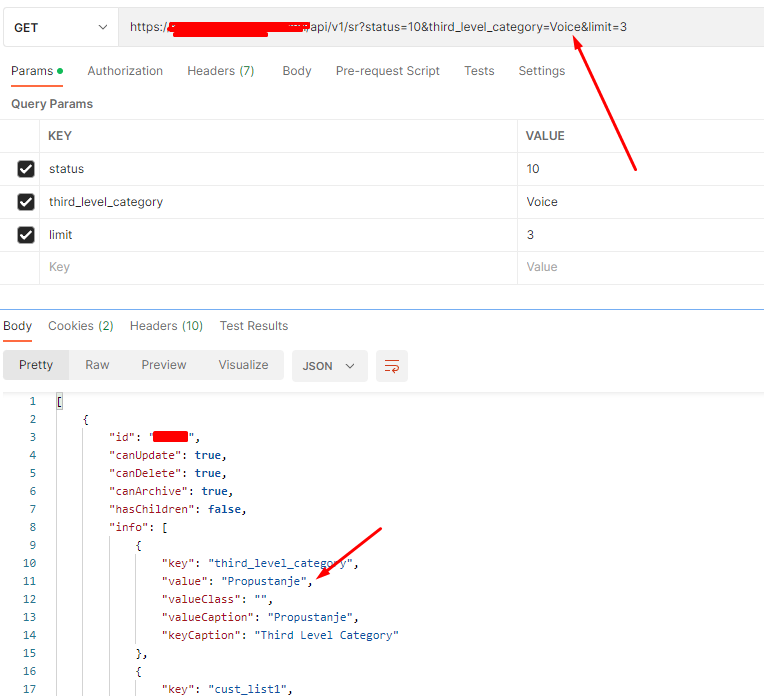Open the Tests tab
The image size is (764, 696).
click(479, 71)
